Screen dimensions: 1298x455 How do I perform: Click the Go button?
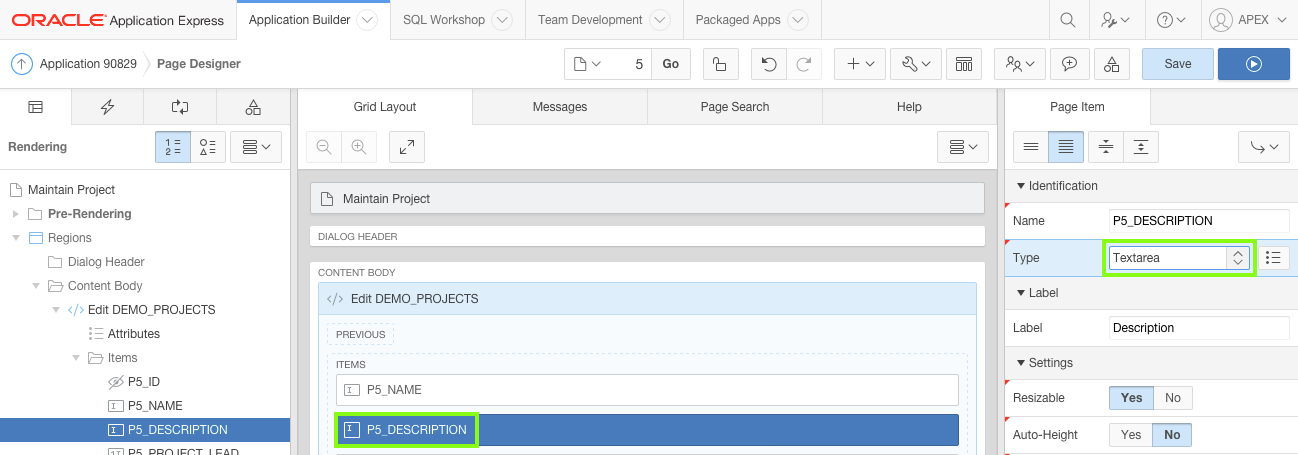tap(670, 64)
